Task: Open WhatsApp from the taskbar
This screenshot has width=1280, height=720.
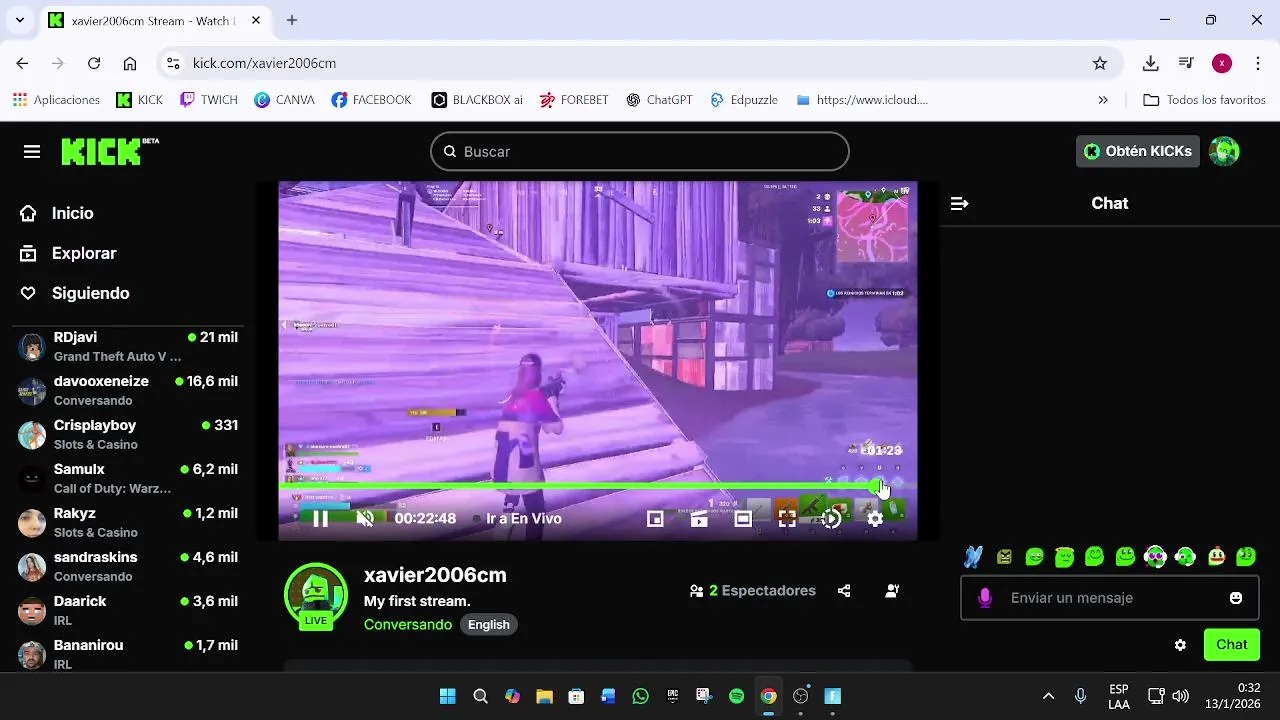Action: point(641,696)
